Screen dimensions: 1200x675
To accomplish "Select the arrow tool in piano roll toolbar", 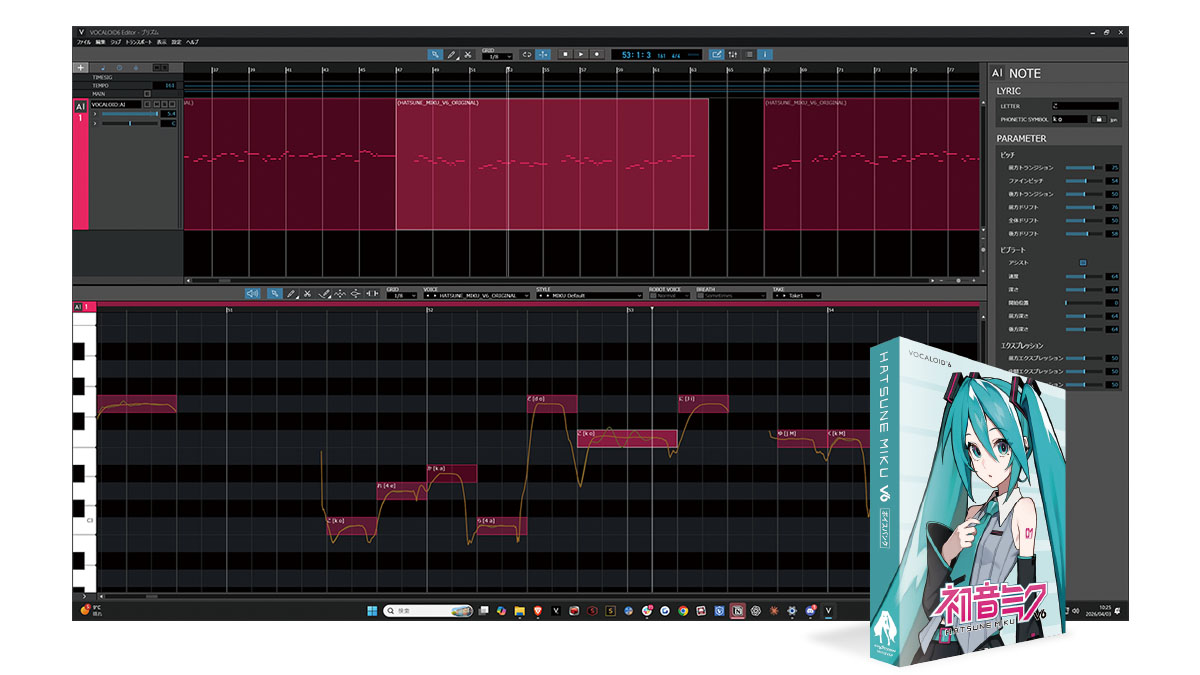I will coord(274,294).
